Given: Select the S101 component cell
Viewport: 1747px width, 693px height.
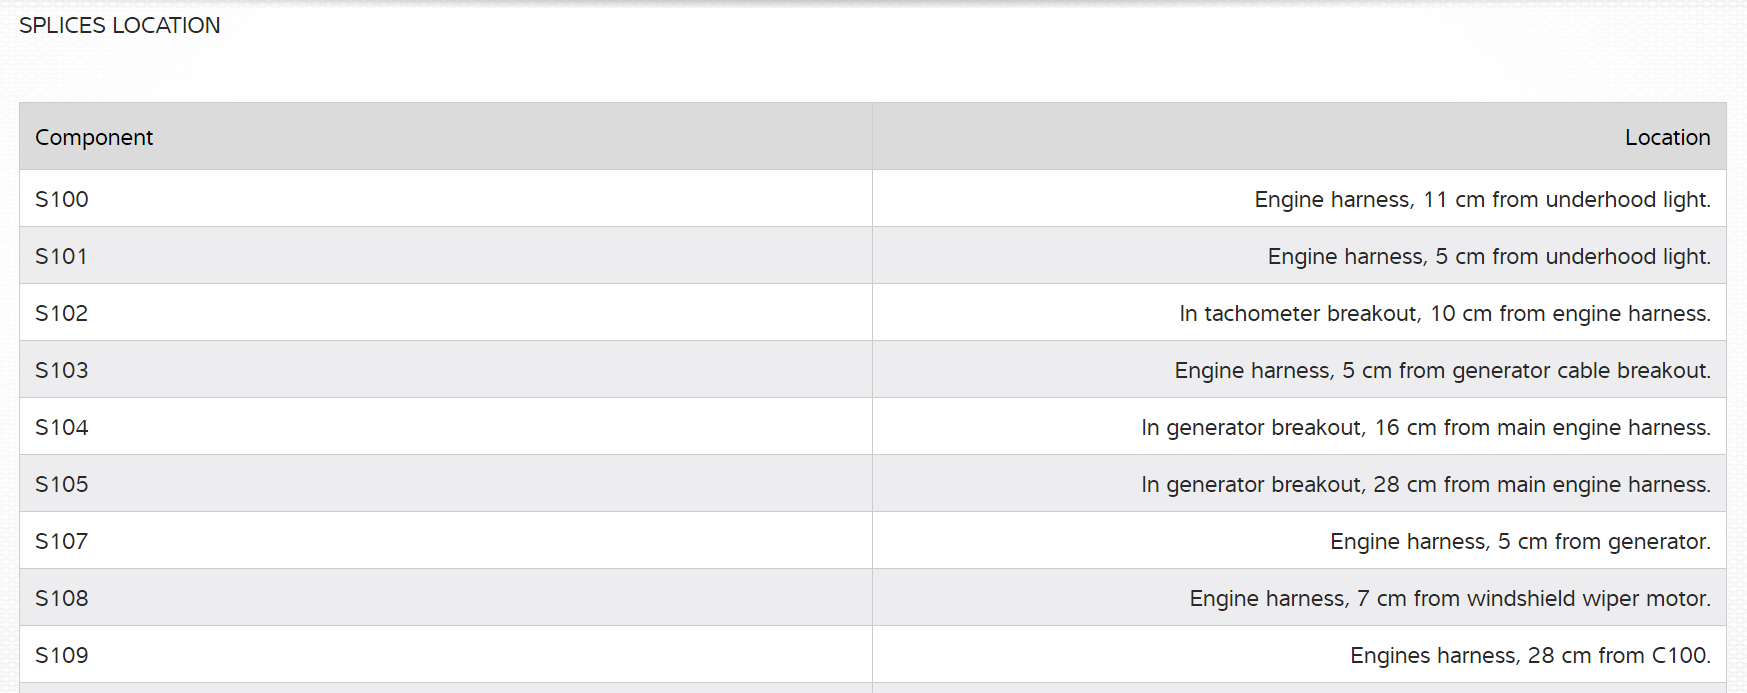Looking at the screenshot, I should [x=62, y=256].
